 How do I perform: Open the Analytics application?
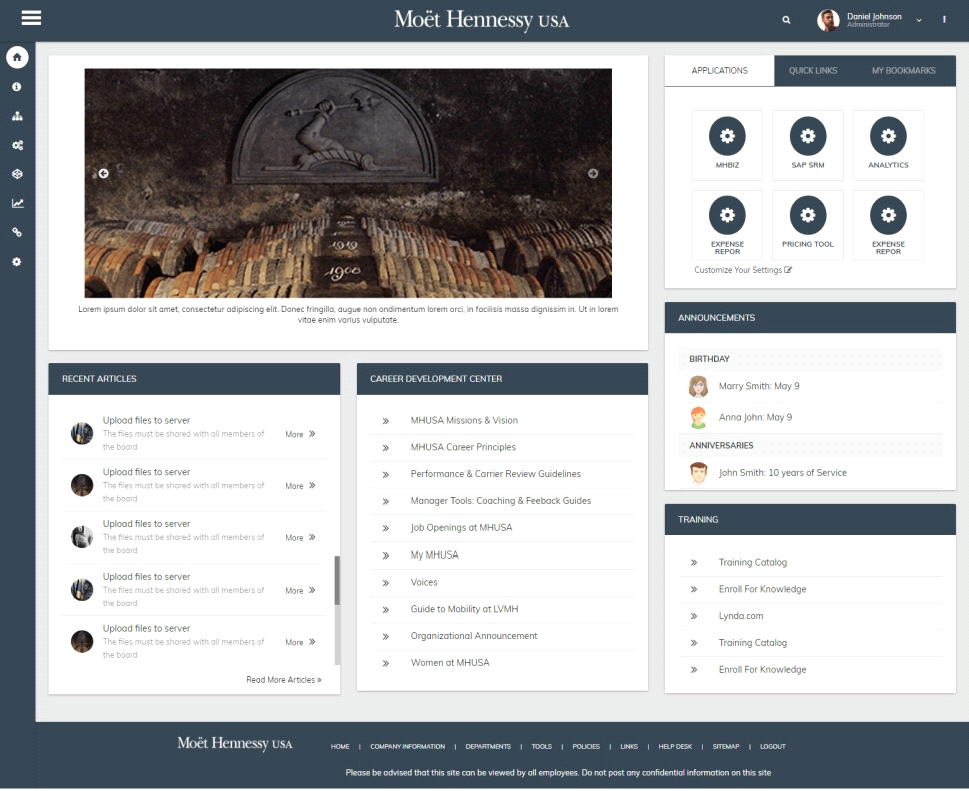point(888,145)
